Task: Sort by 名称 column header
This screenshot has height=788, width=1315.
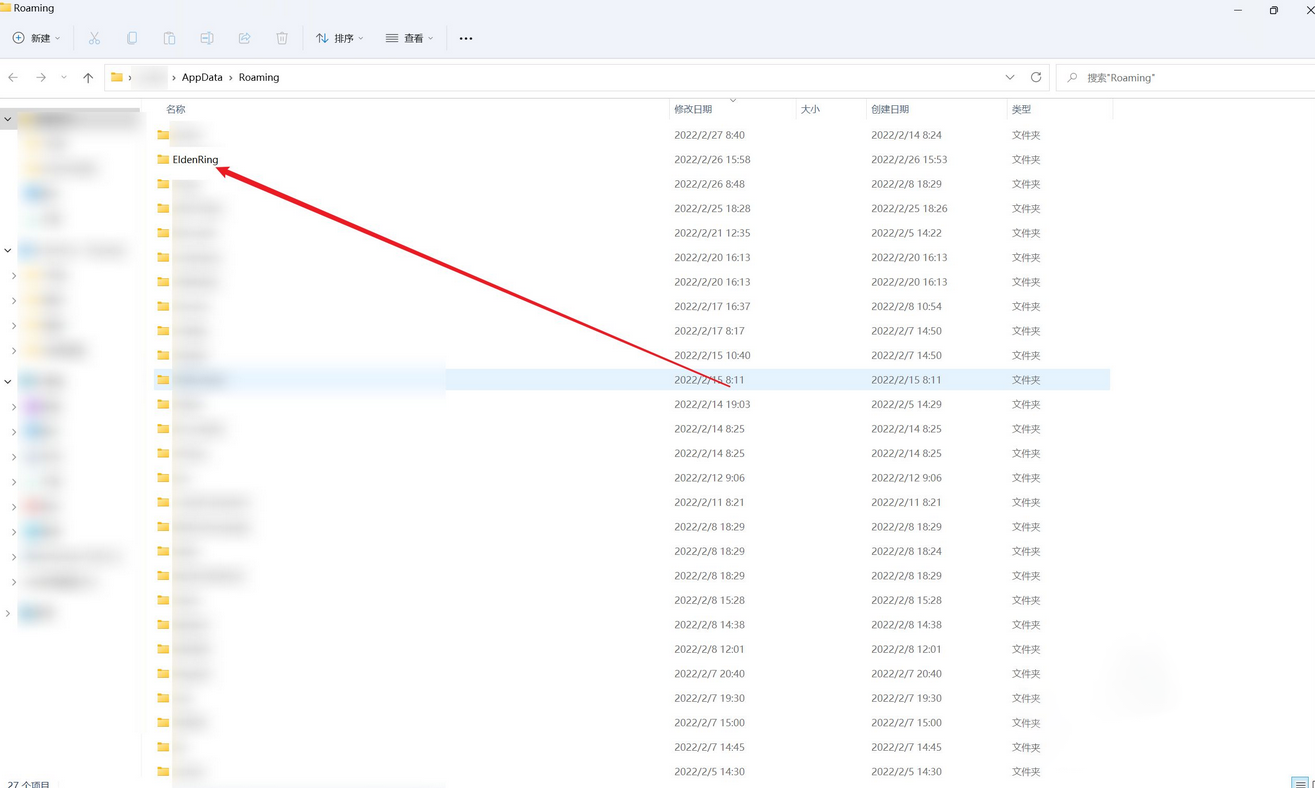Action: coord(176,109)
